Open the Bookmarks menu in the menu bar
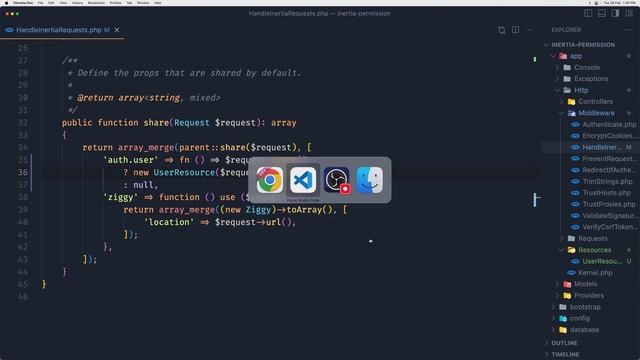The image size is (640, 360). pos(96,3)
